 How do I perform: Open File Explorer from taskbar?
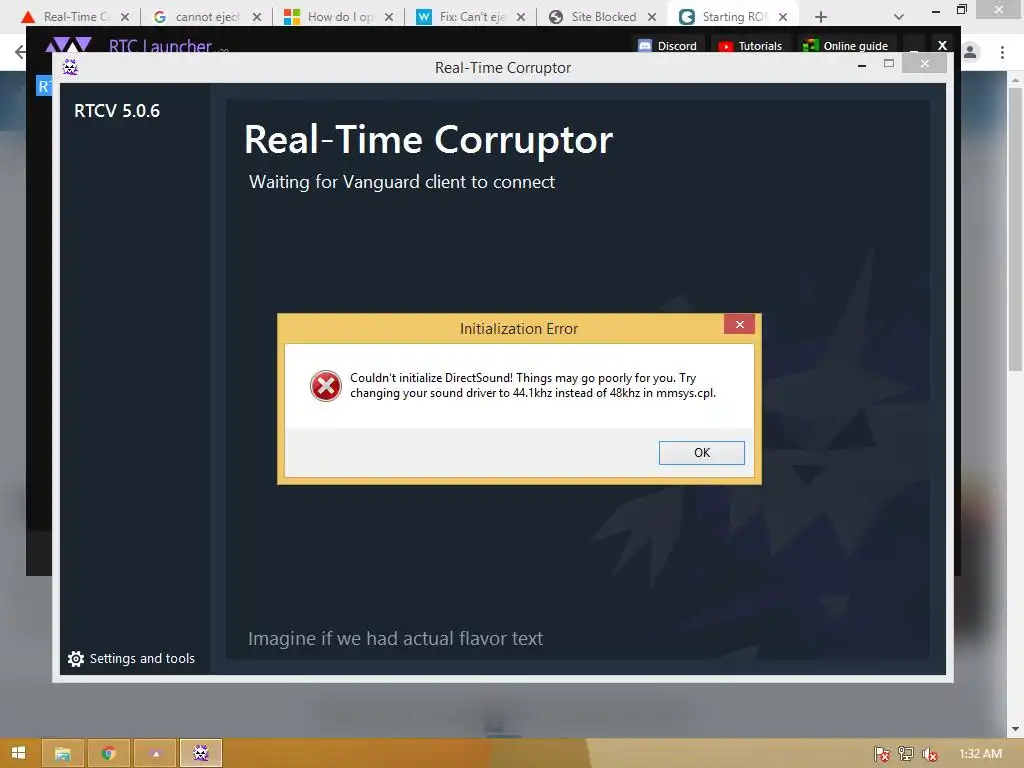click(x=63, y=754)
